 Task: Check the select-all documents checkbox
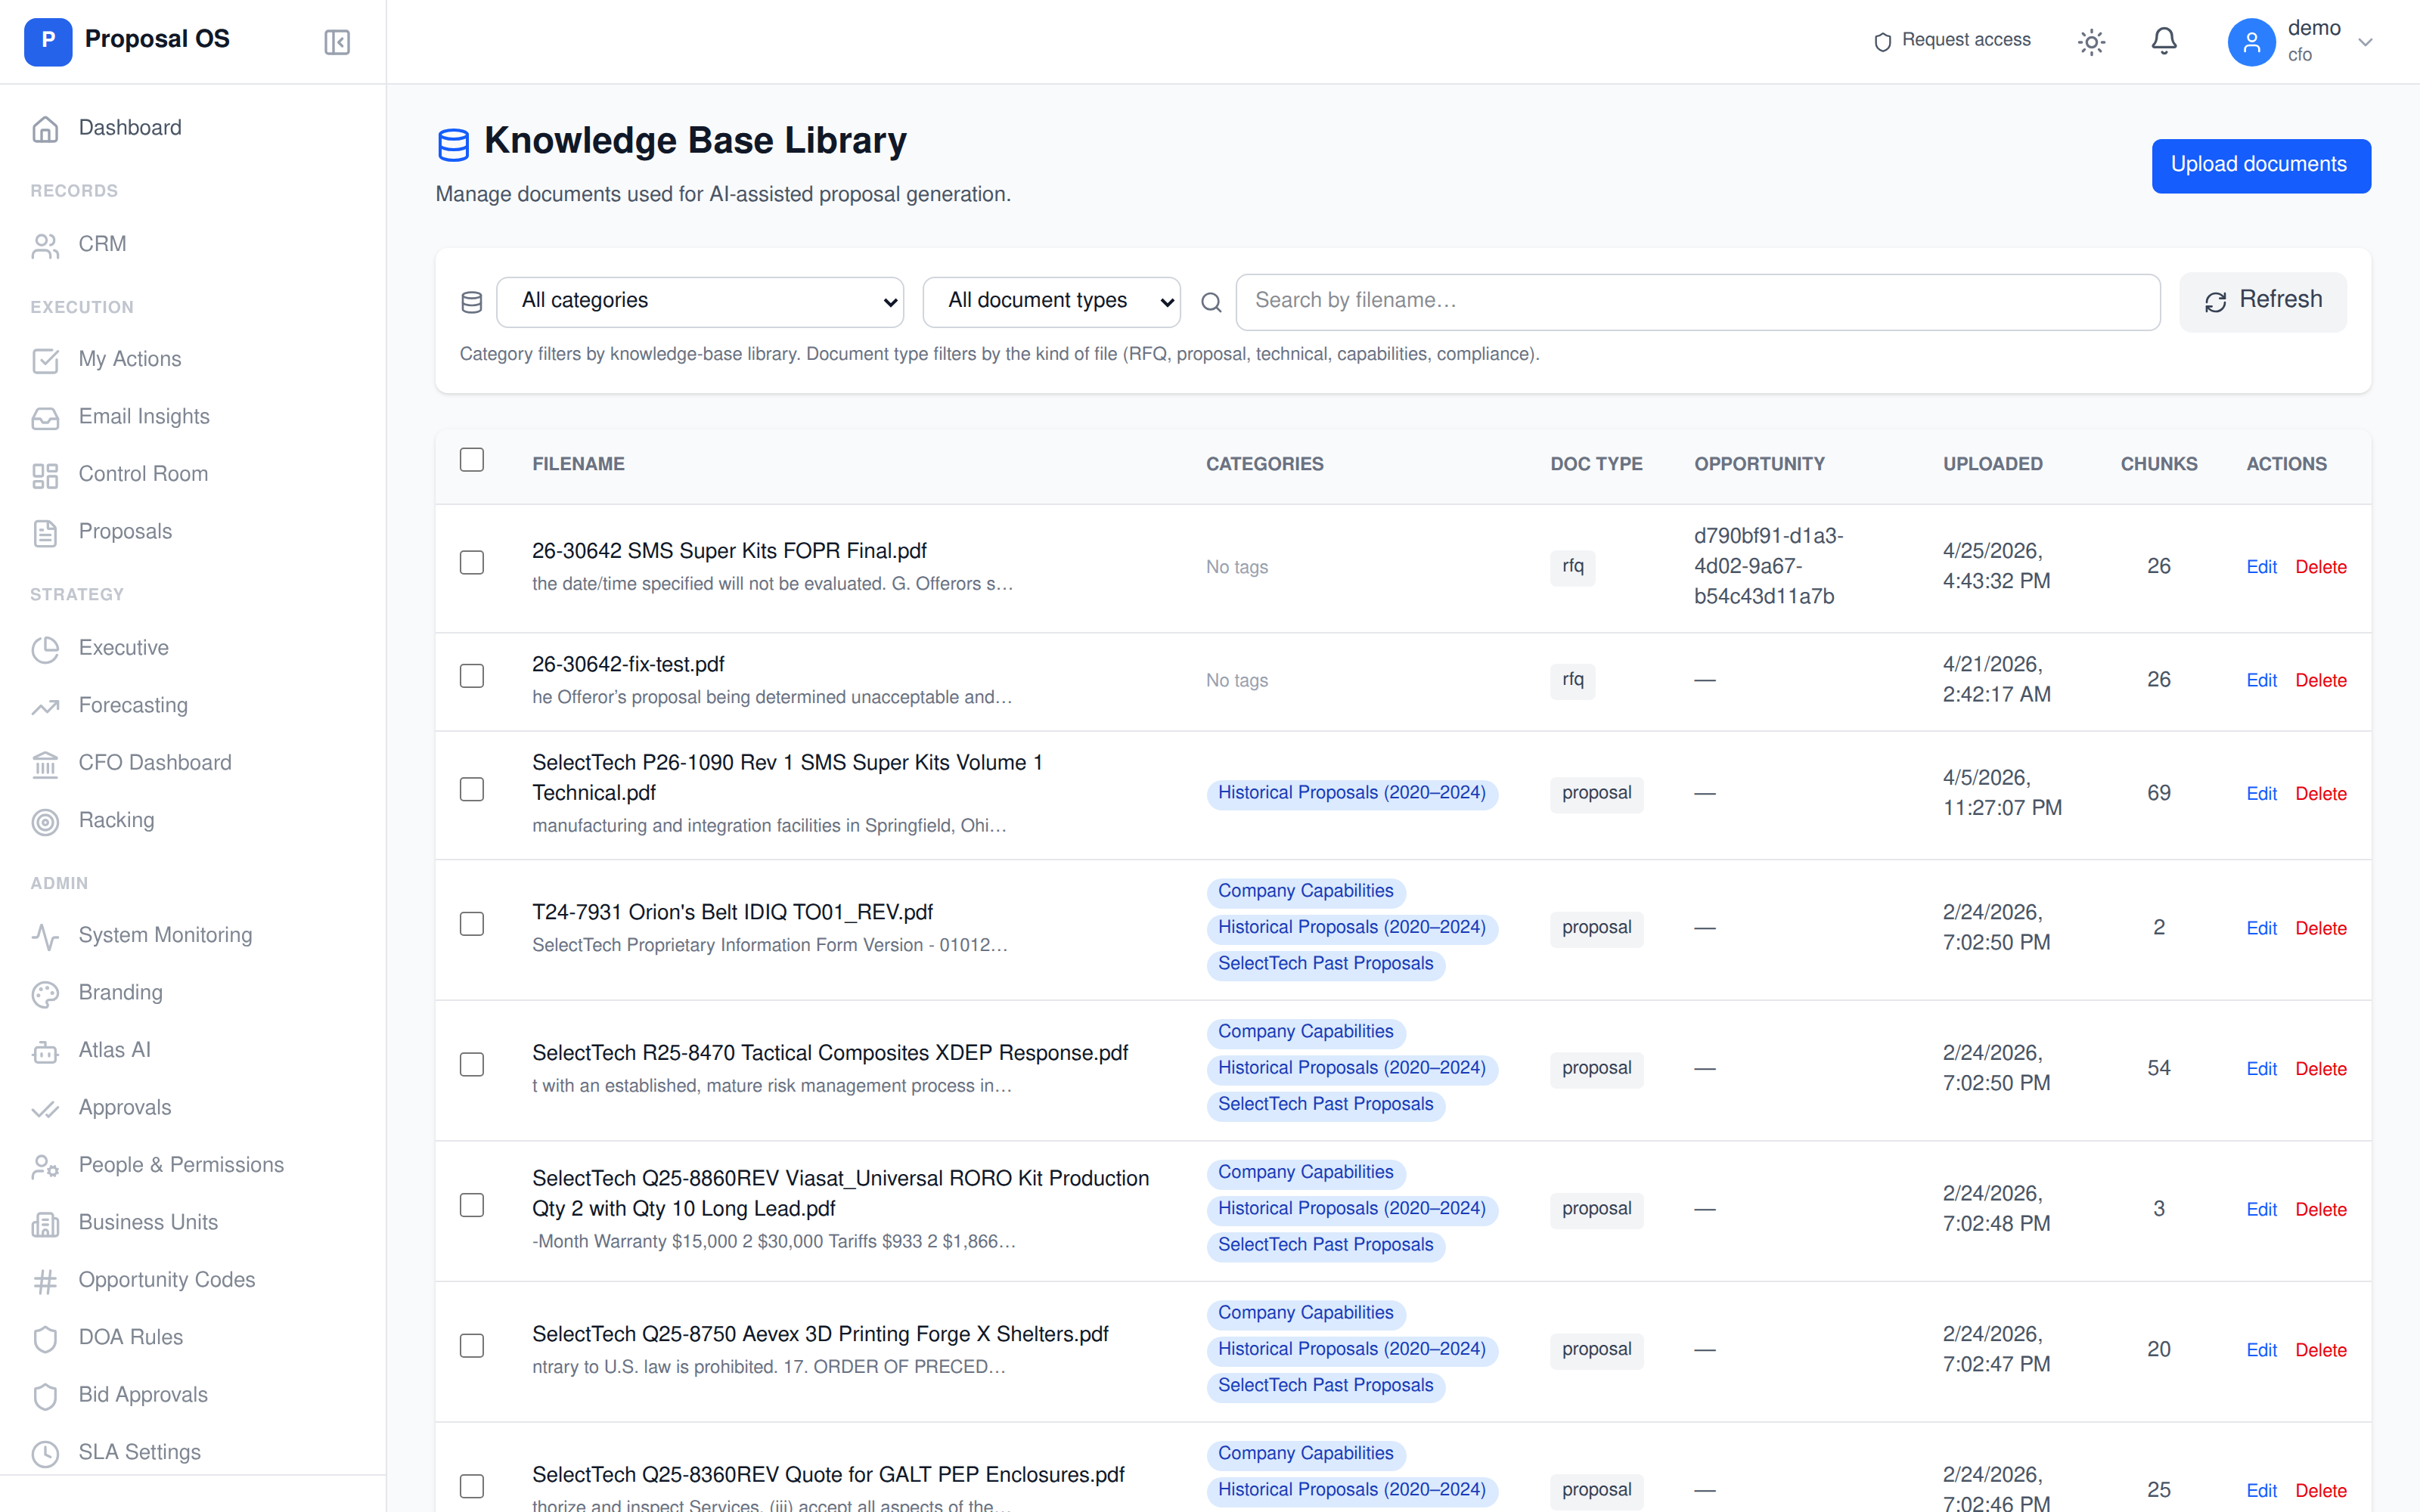(471, 459)
